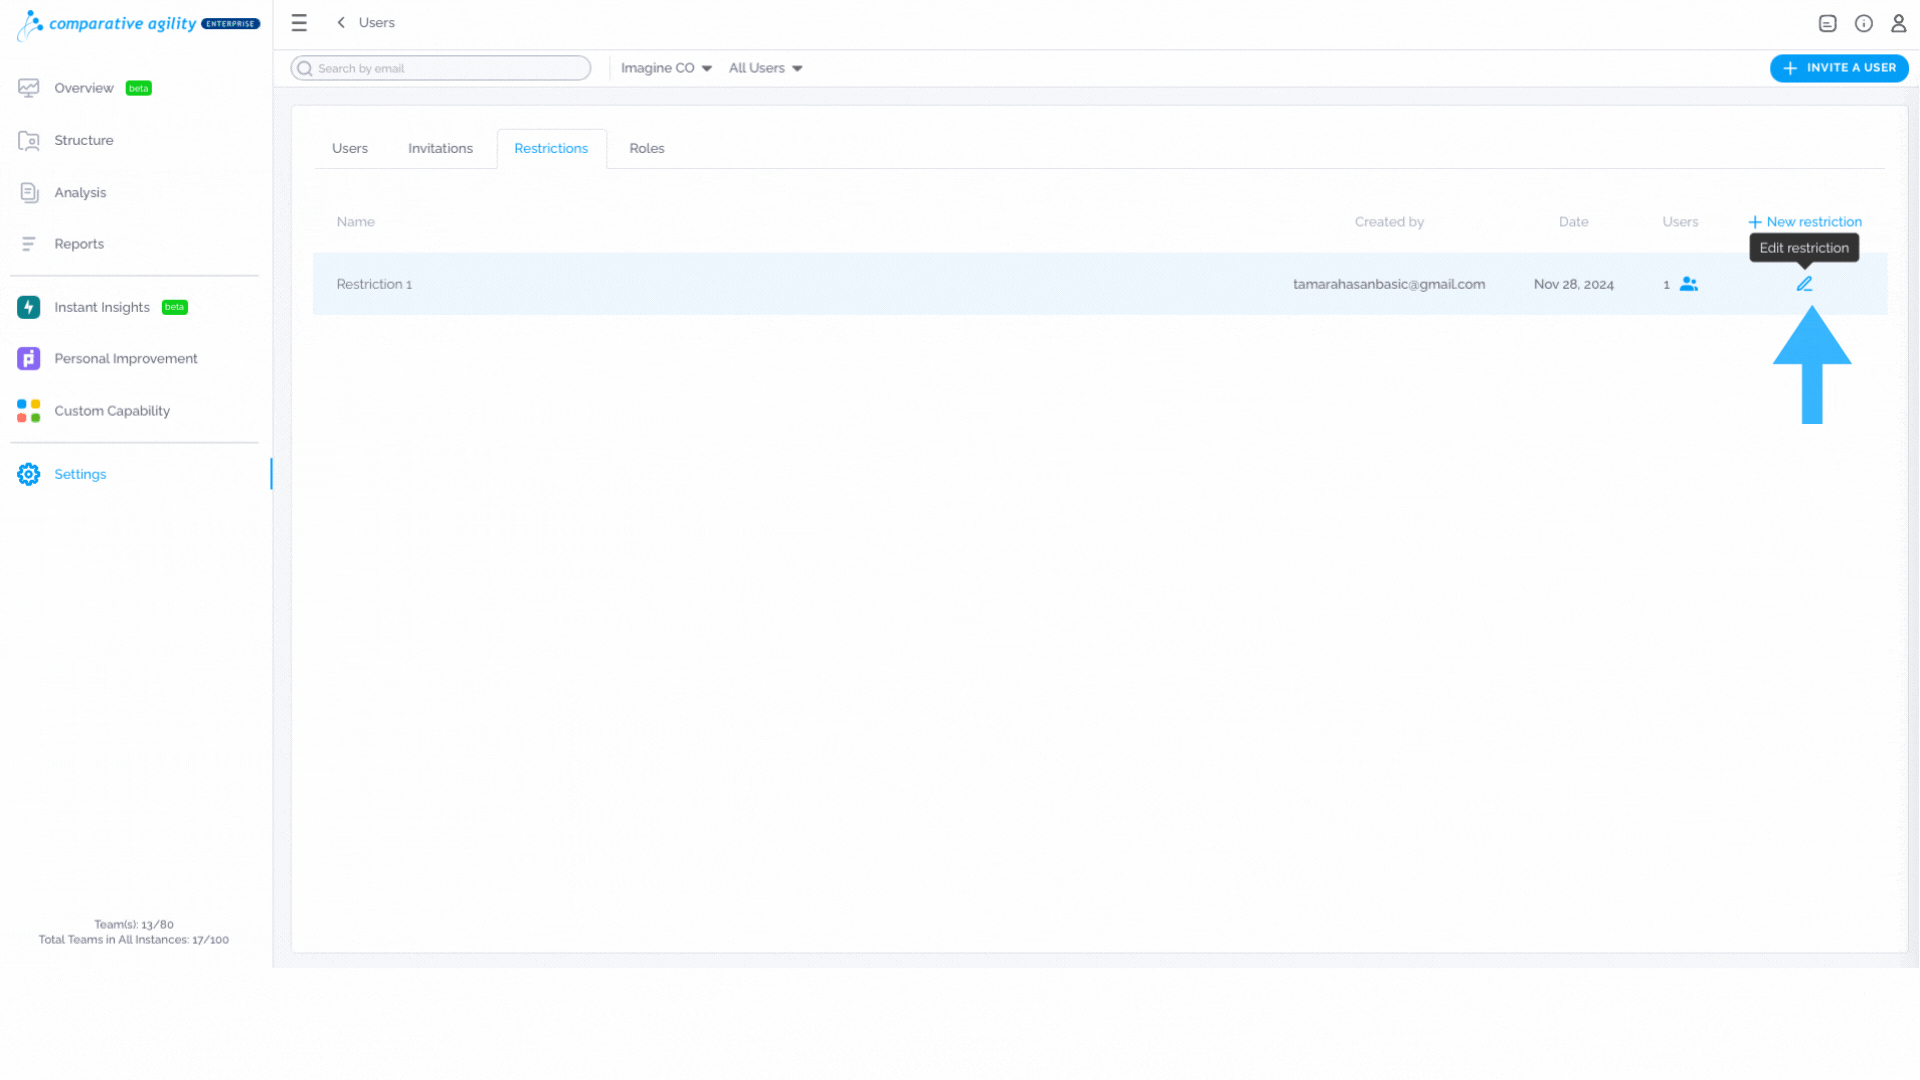
Task: Open Instant Insights from the sidebar
Action: tap(102, 307)
